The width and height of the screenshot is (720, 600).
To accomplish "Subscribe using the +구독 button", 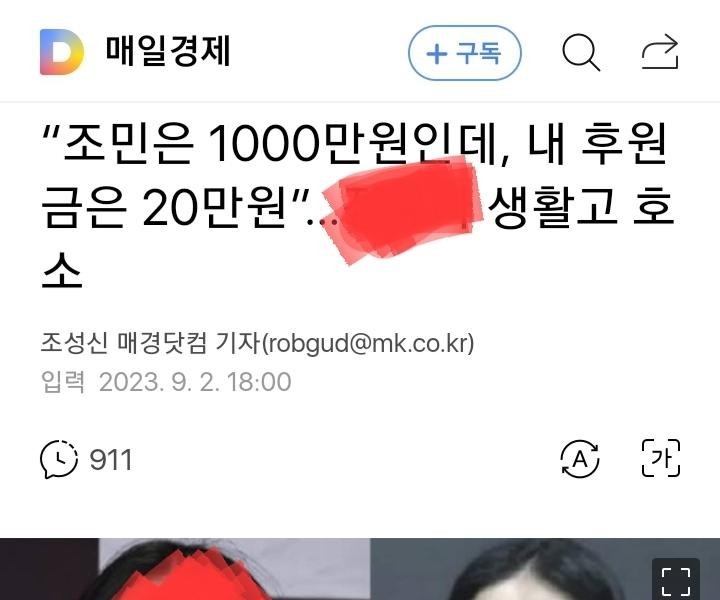I will click(x=465, y=53).
